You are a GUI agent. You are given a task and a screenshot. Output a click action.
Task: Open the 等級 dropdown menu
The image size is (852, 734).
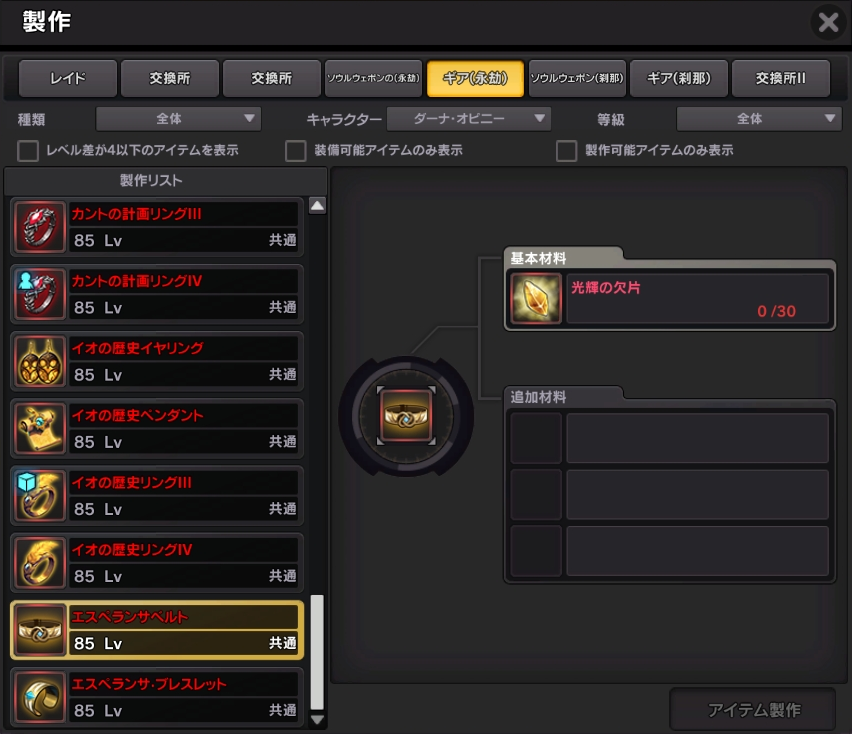point(759,118)
